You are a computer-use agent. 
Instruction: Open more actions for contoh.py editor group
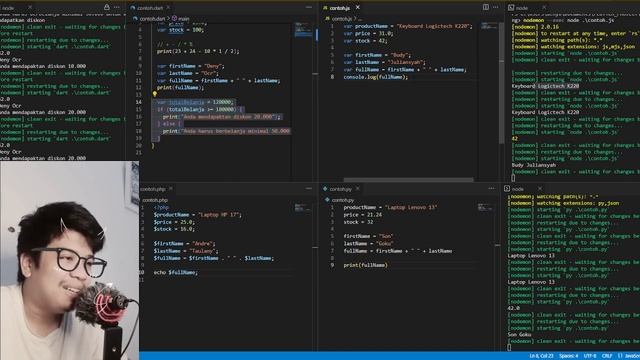point(491,188)
